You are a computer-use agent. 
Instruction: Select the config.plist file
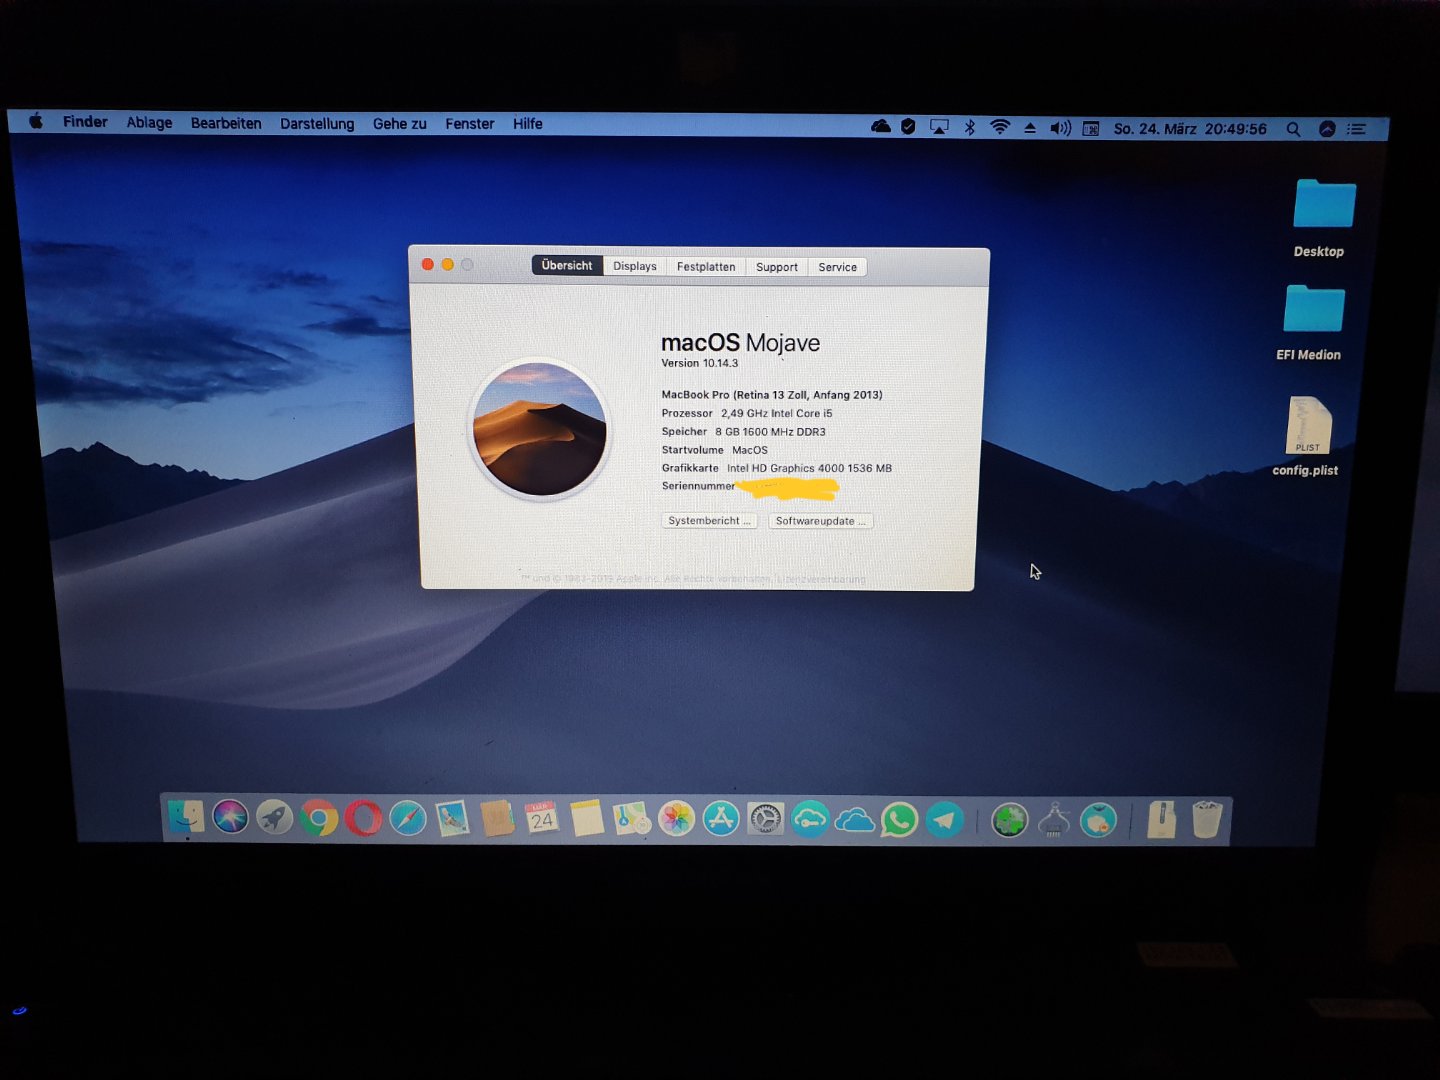[x=1306, y=437]
